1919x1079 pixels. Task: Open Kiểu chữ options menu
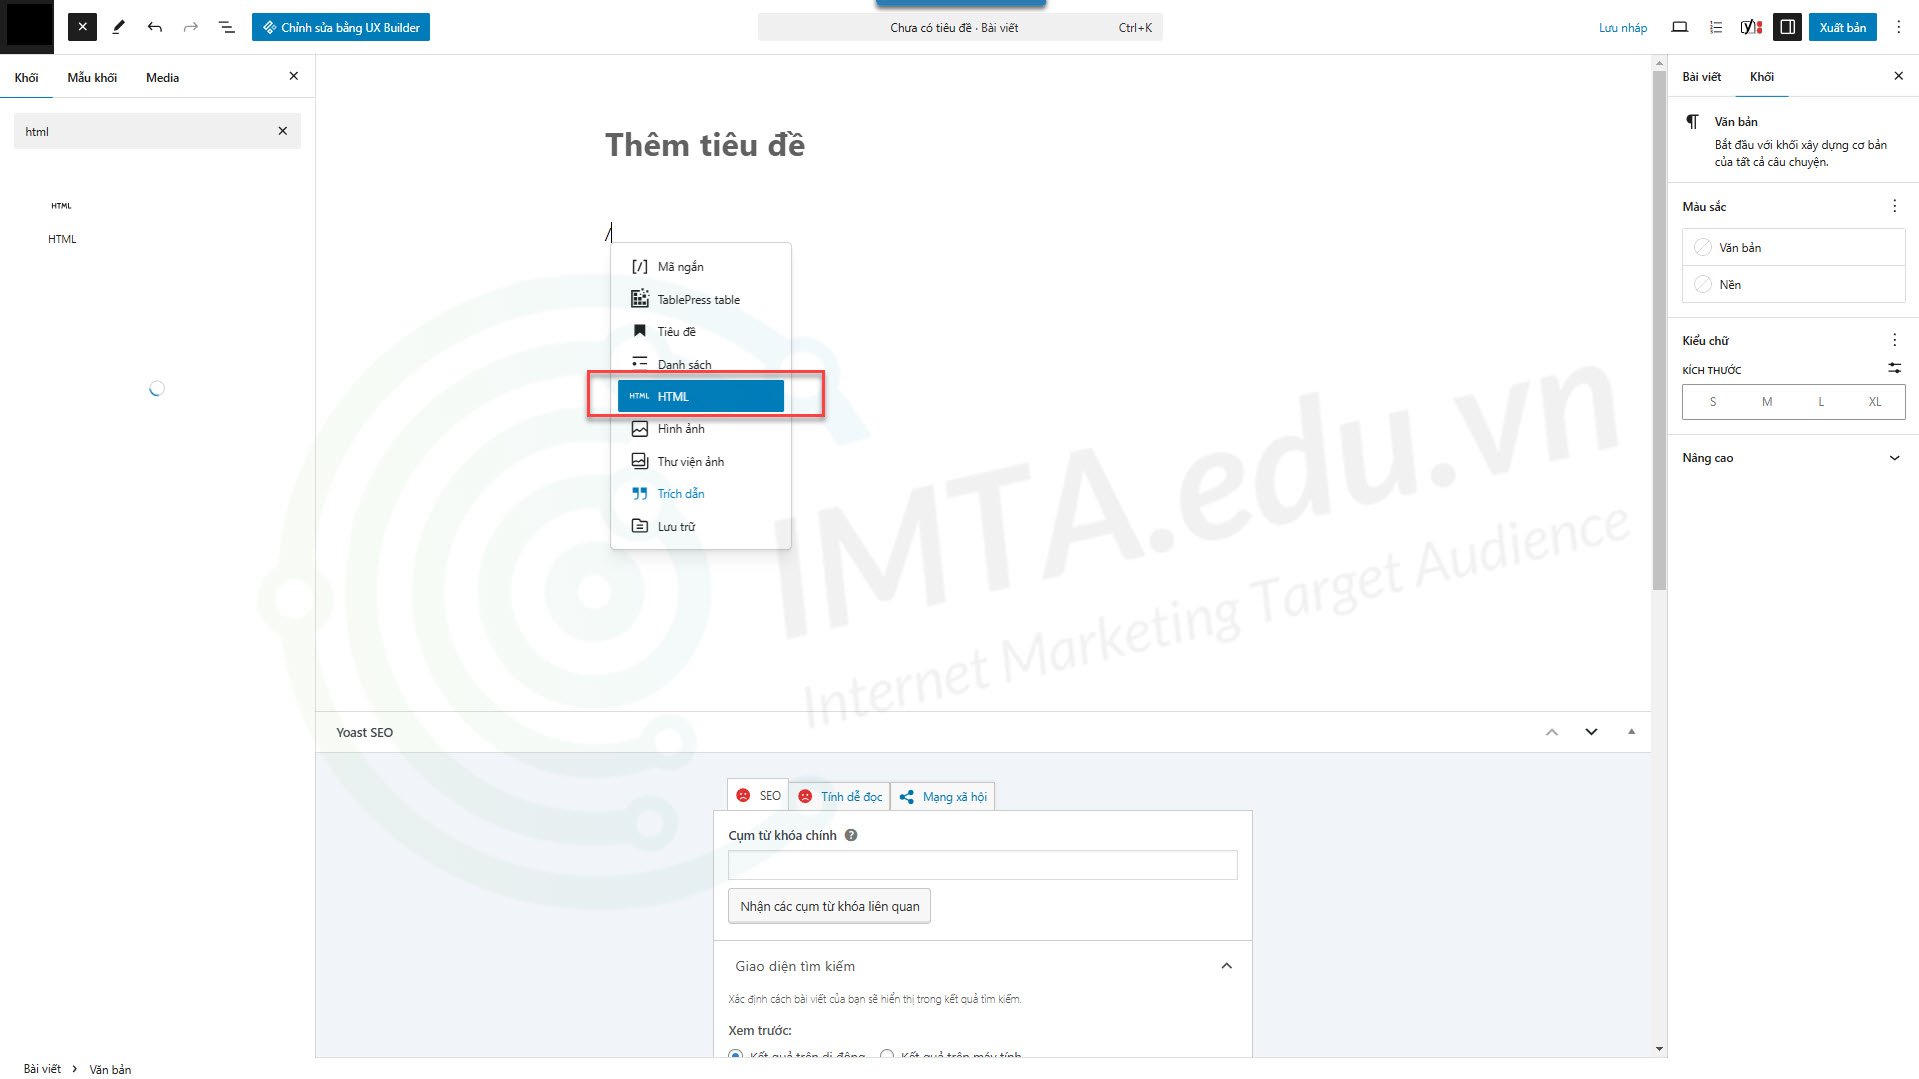click(1894, 340)
